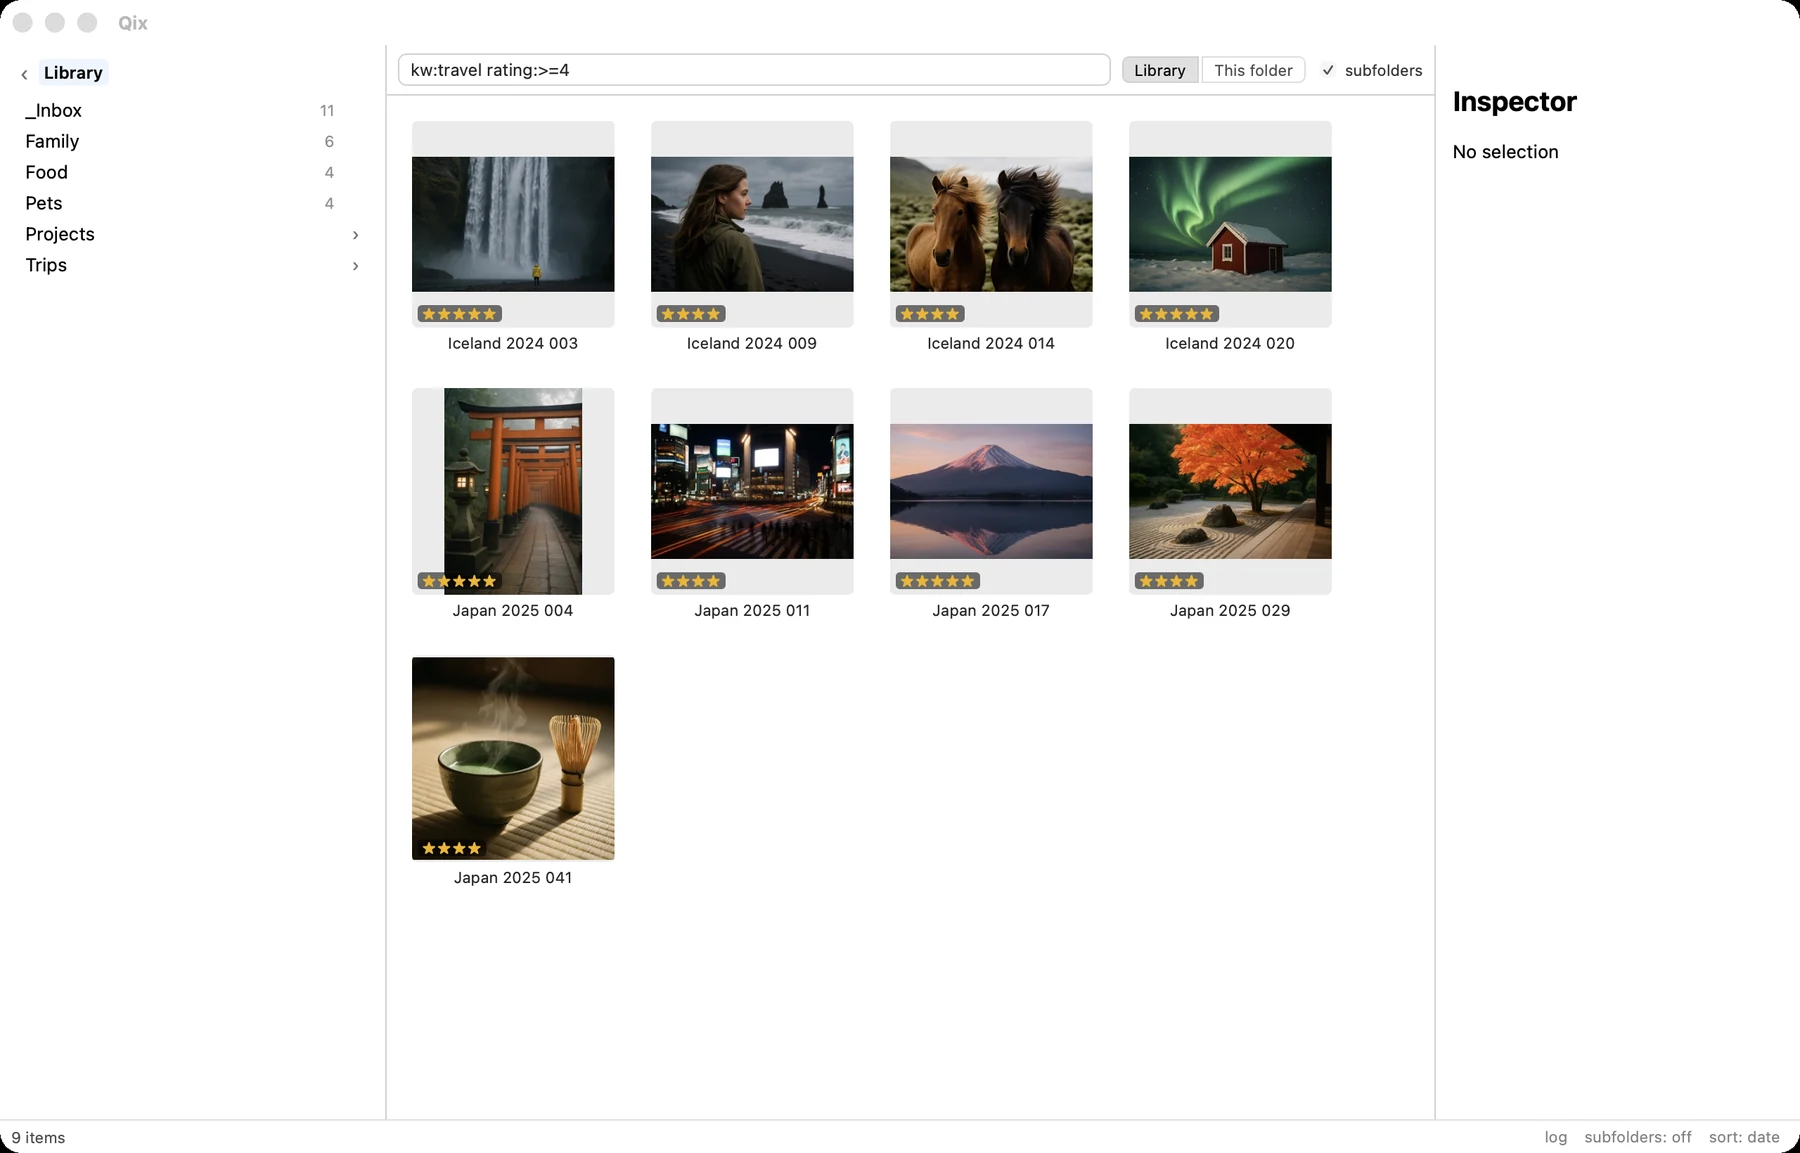The width and height of the screenshot is (1800, 1153).
Task: Click the '9 items' status text
Action: click(x=38, y=1137)
